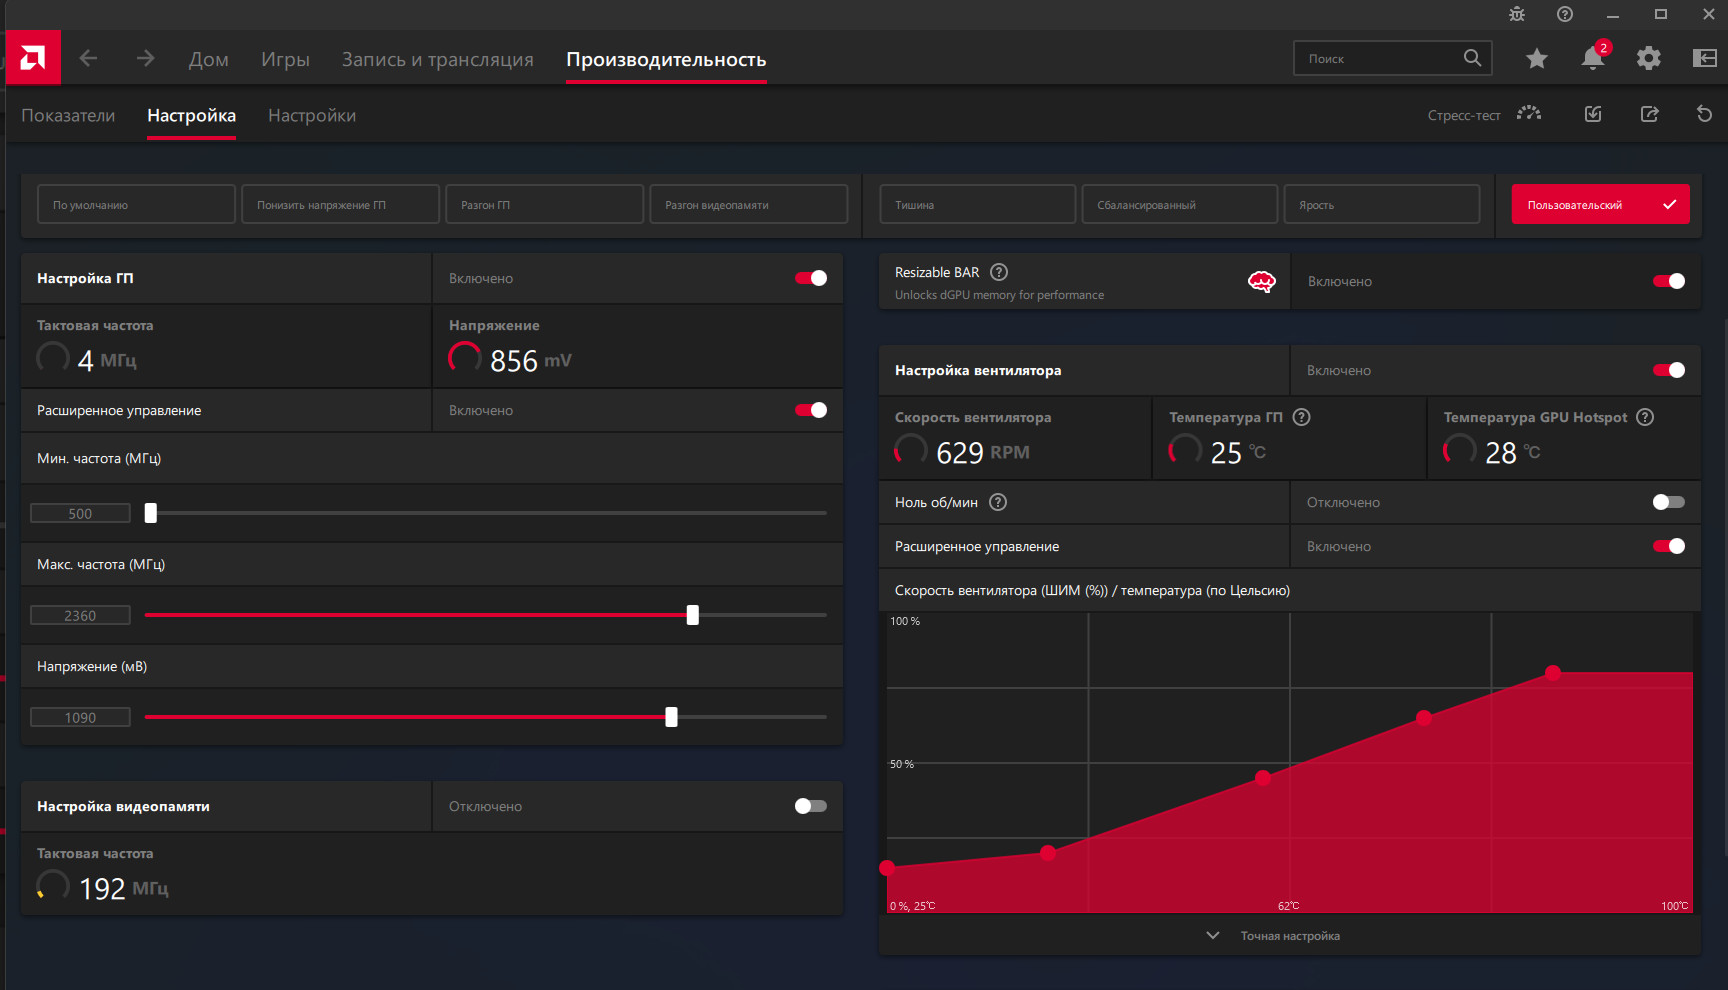Open help question mark in title bar
This screenshot has width=1728, height=990.
(1565, 14)
